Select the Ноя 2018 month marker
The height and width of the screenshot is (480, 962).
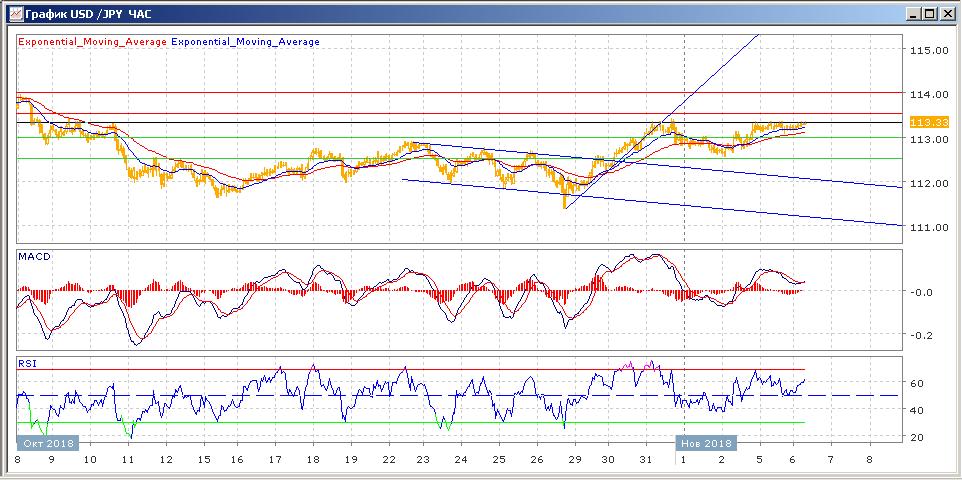(x=707, y=443)
